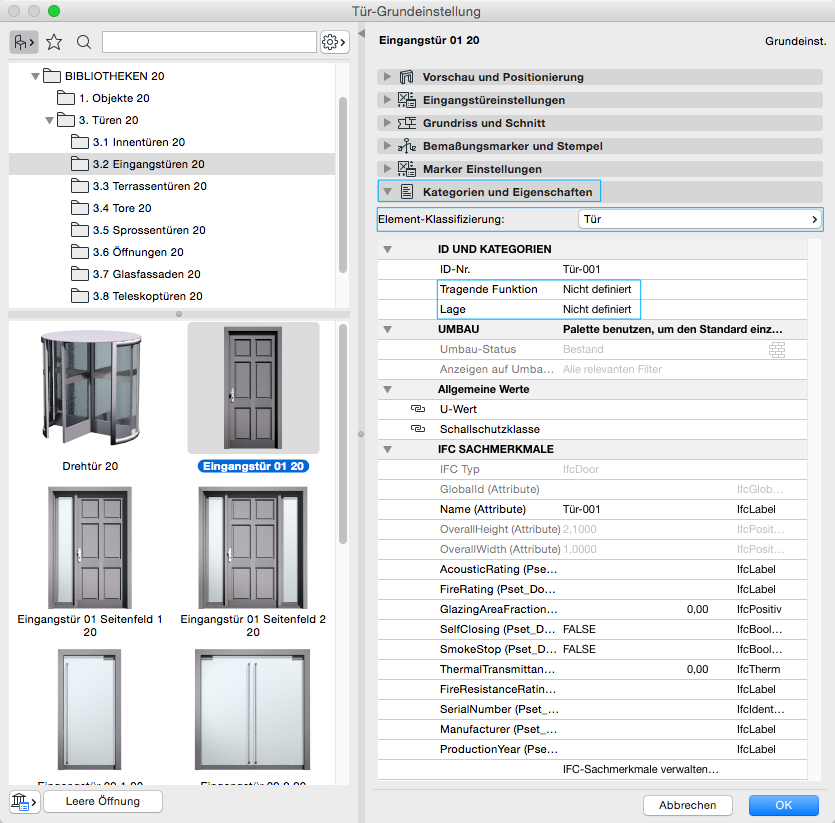Select the 3.4 Tore 20 folder
Screen dimensions: 835x823
(122, 208)
